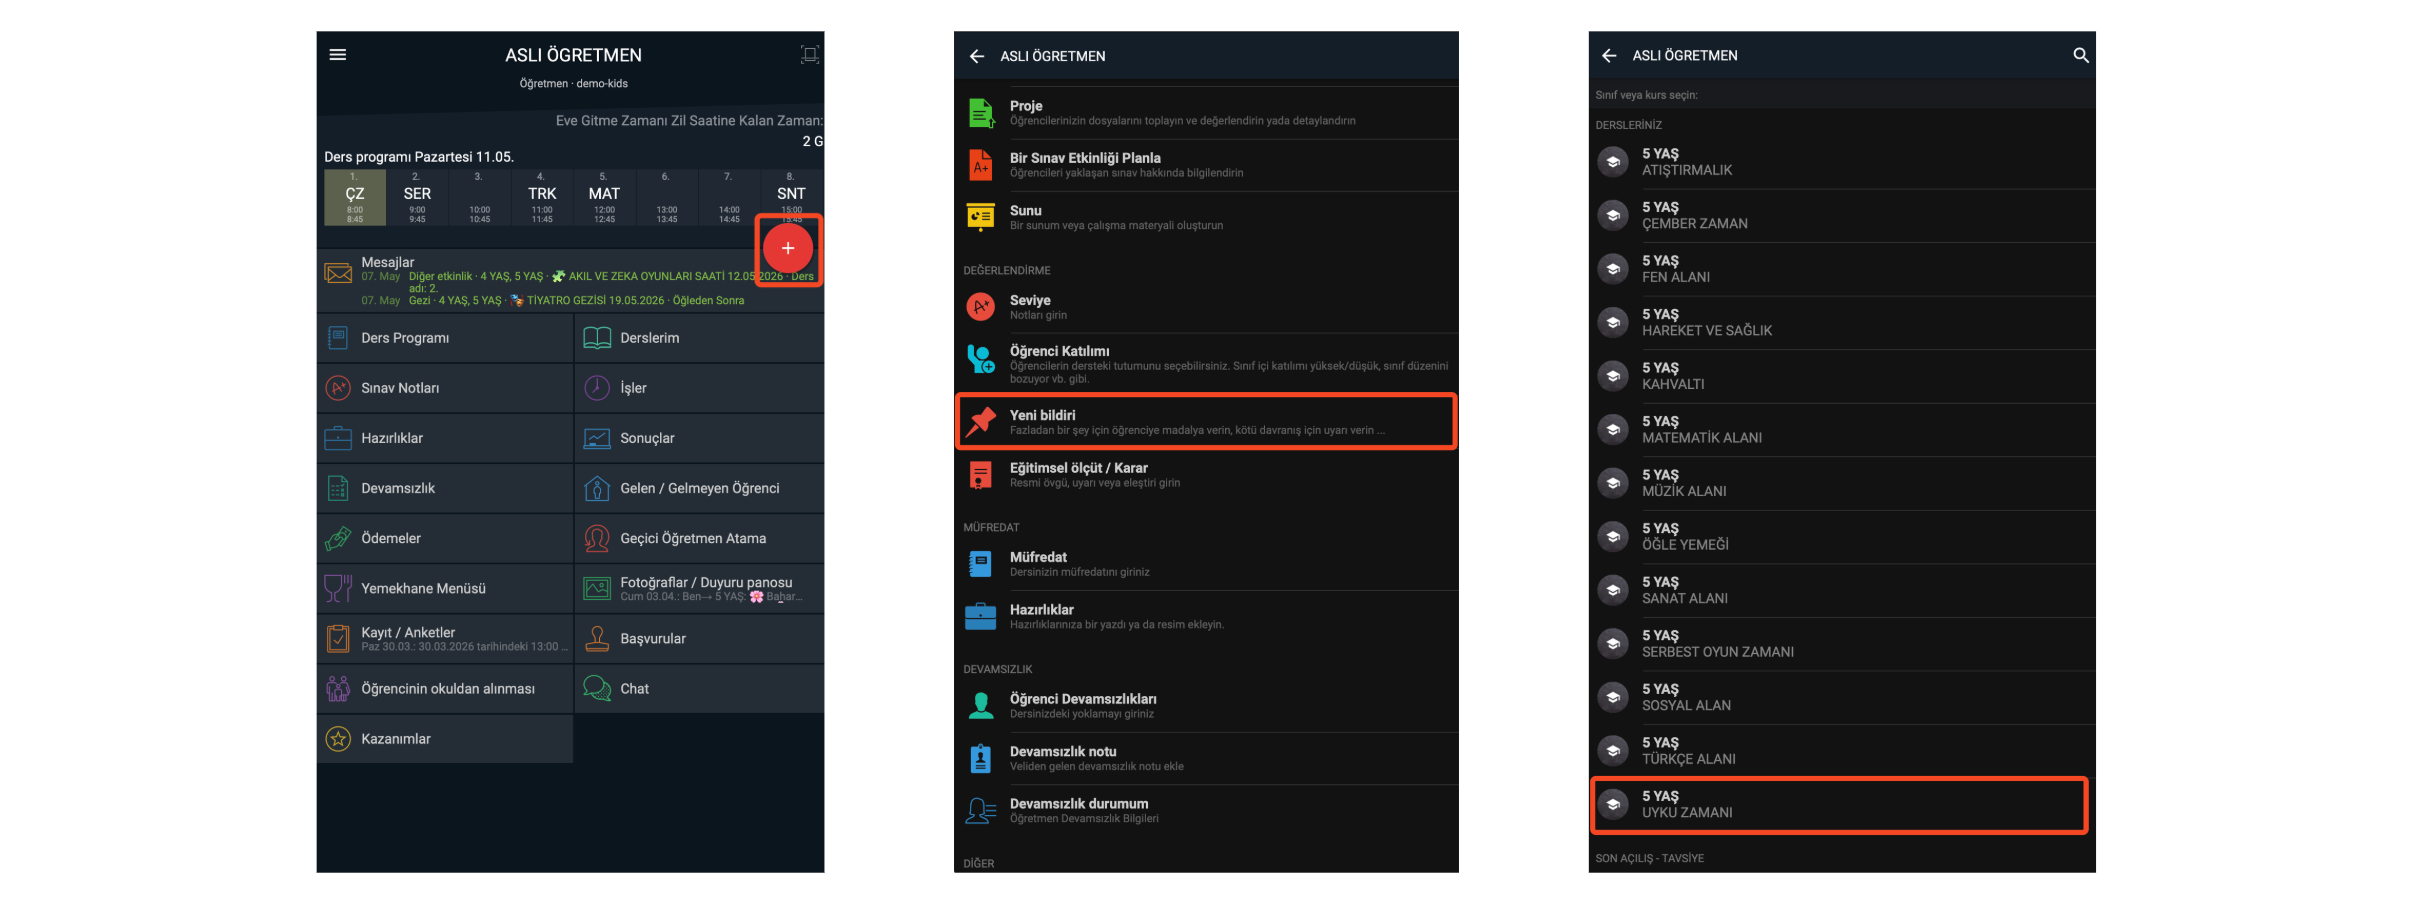The image size is (2414, 906).
Task: Select the MAT lesson in the timetable
Action: tap(604, 197)
